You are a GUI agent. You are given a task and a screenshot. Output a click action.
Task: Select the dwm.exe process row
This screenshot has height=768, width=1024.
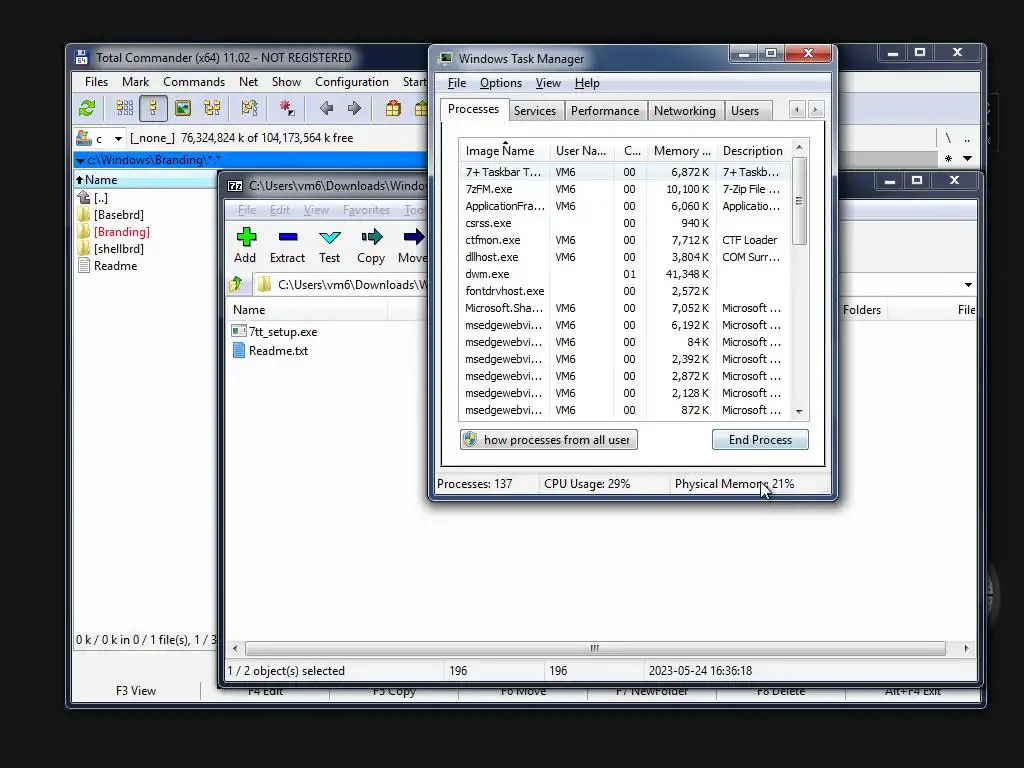pos(624,274)
